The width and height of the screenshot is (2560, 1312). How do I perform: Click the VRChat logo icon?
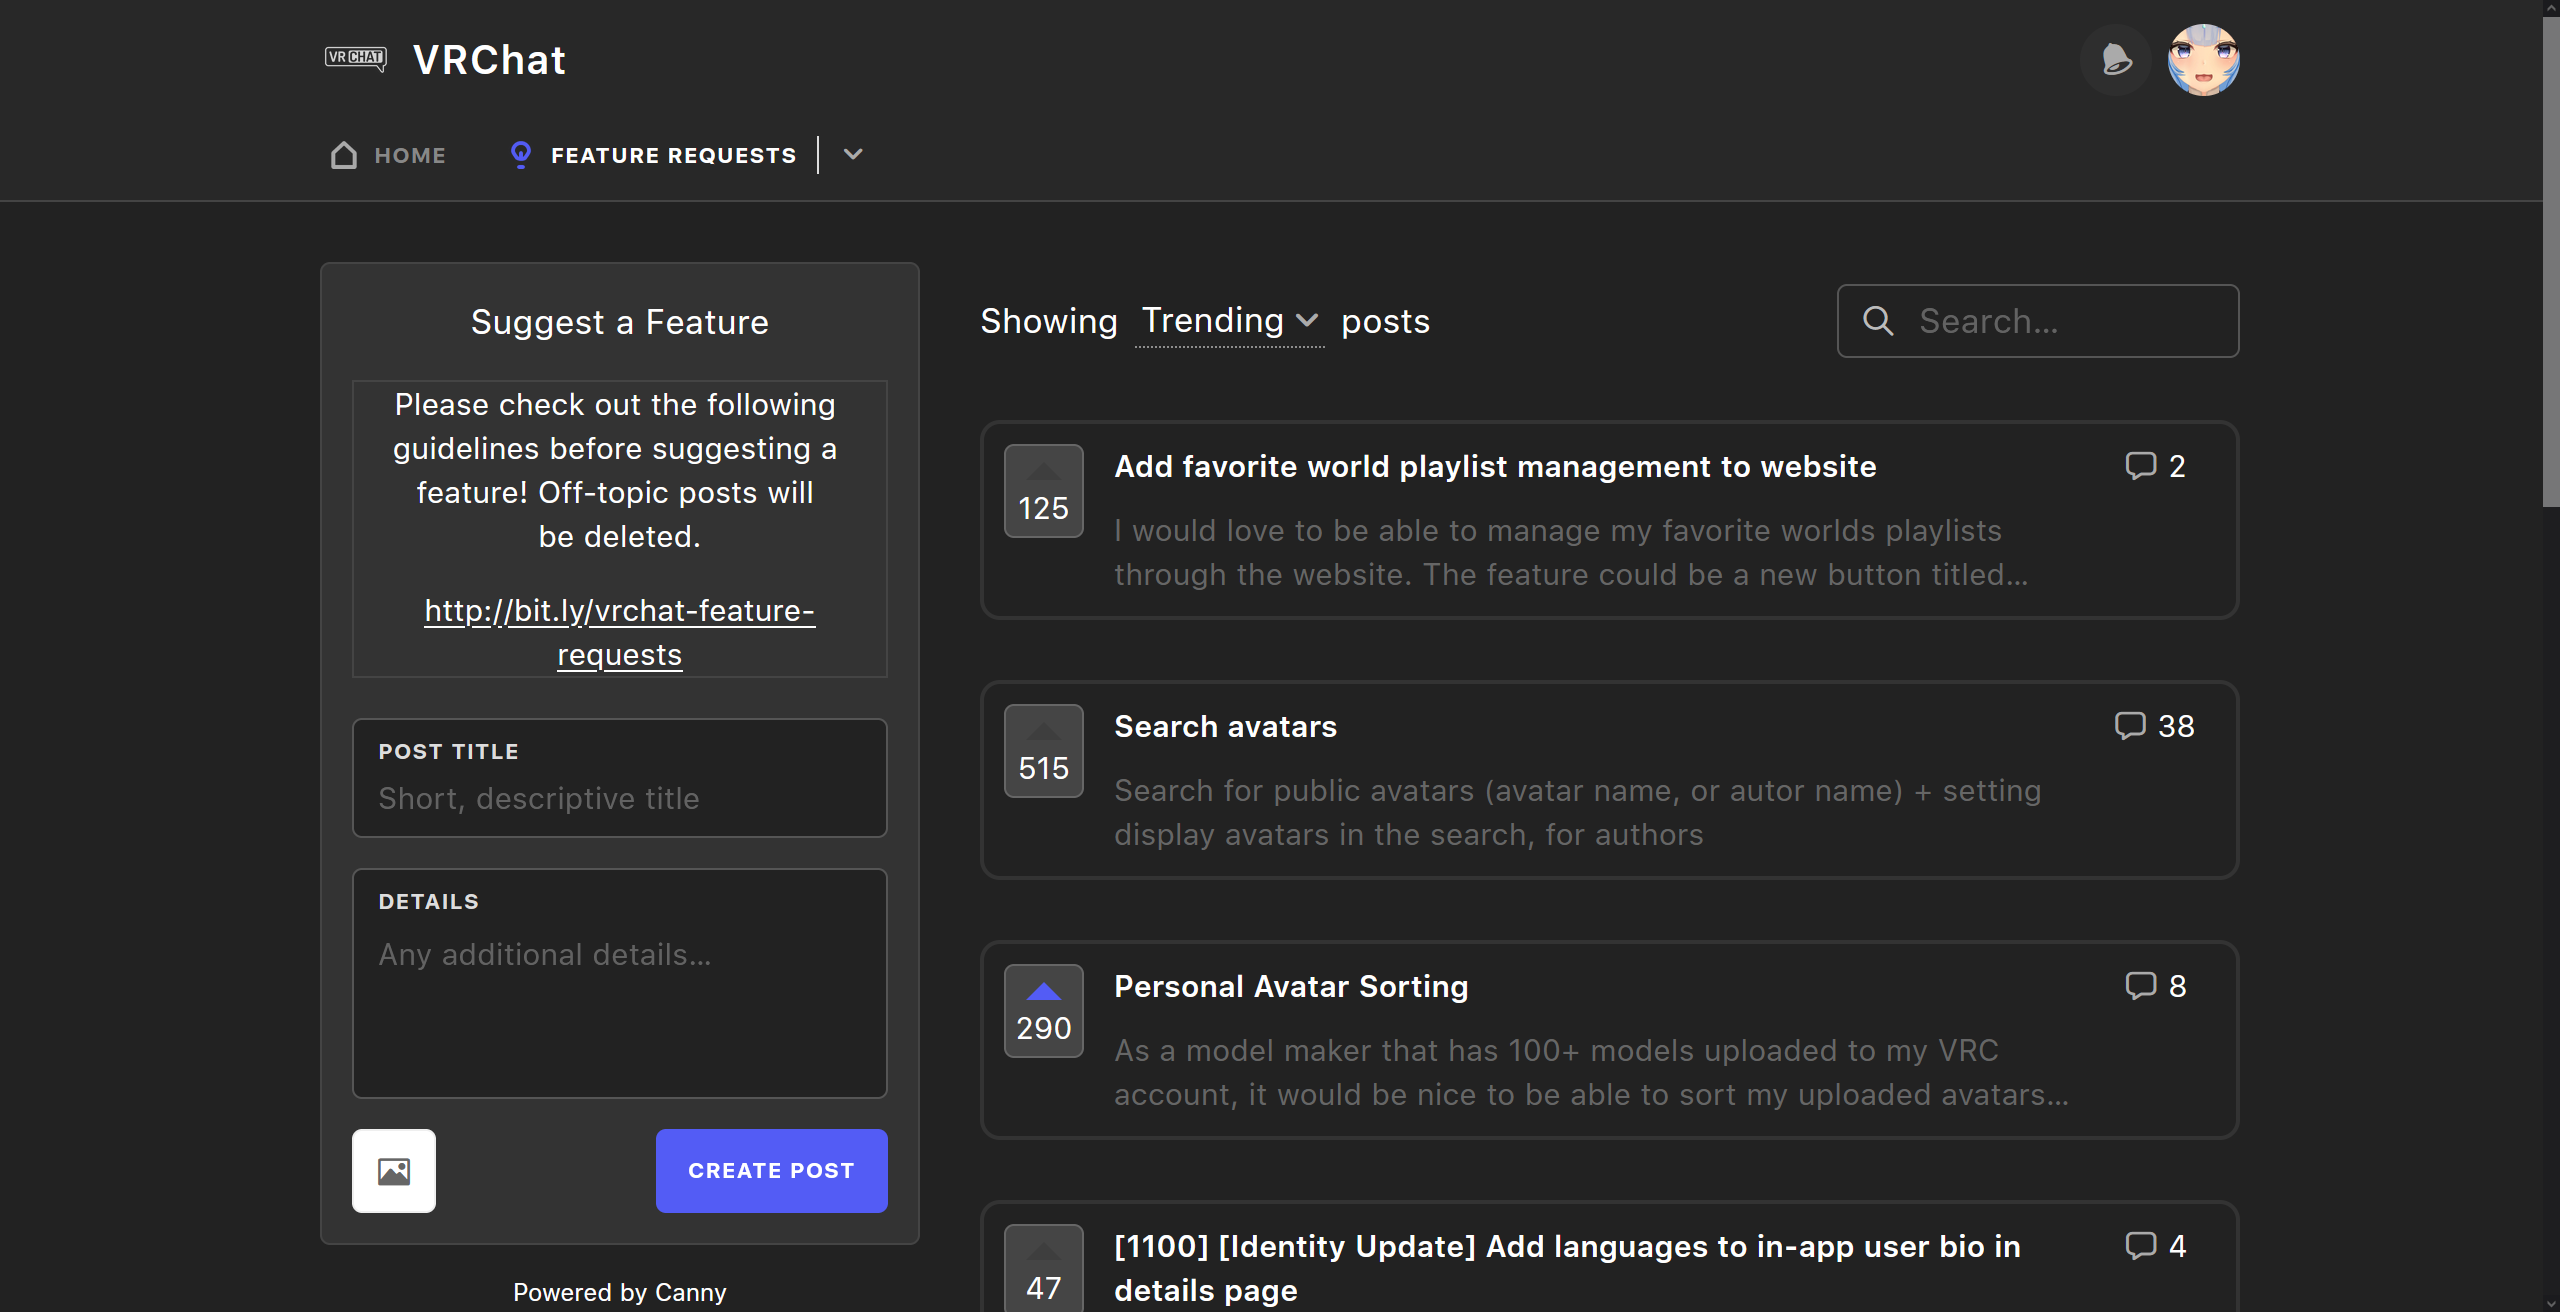tap(355, 58)
